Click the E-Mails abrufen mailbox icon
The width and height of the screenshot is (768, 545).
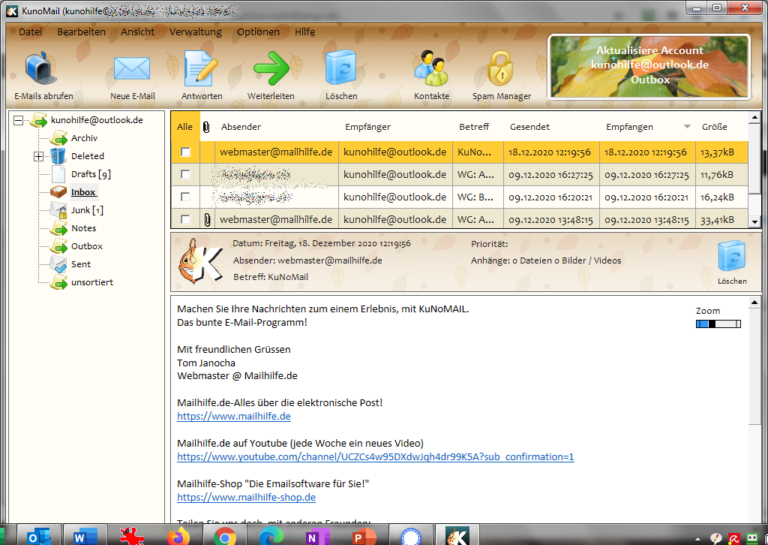[43, 70]
